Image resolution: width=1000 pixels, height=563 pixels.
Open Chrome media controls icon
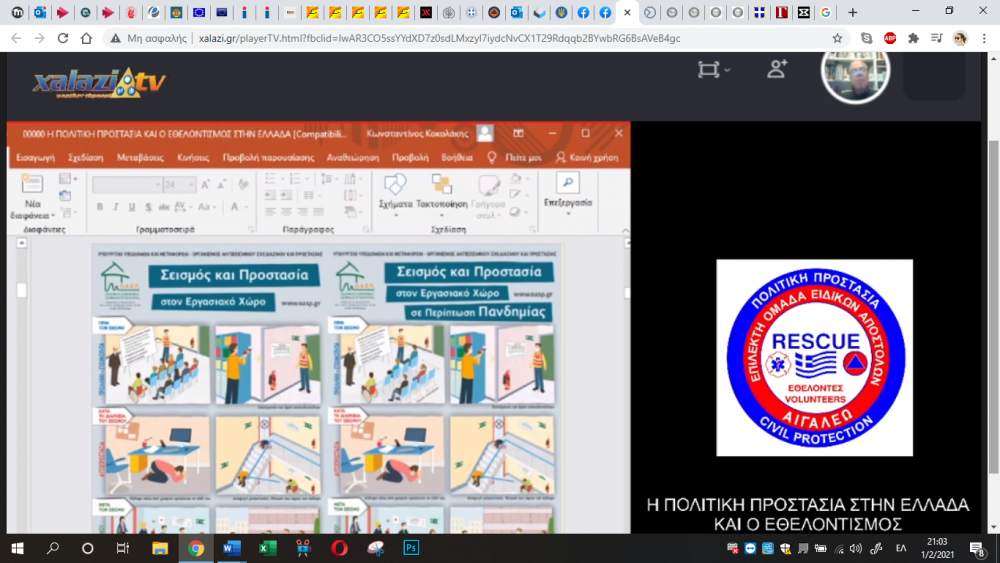pyautogui.click(x=936, y=38)
